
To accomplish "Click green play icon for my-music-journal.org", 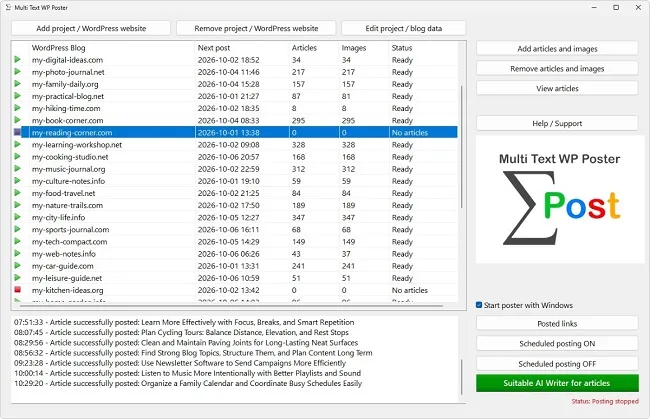I will pos(17,169).
